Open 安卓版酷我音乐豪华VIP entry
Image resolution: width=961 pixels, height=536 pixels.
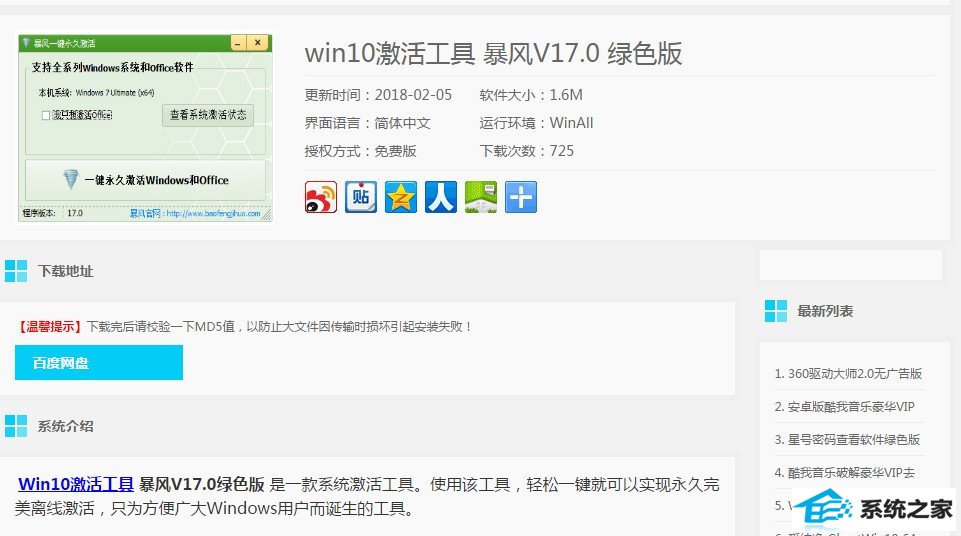pos(844,407)
